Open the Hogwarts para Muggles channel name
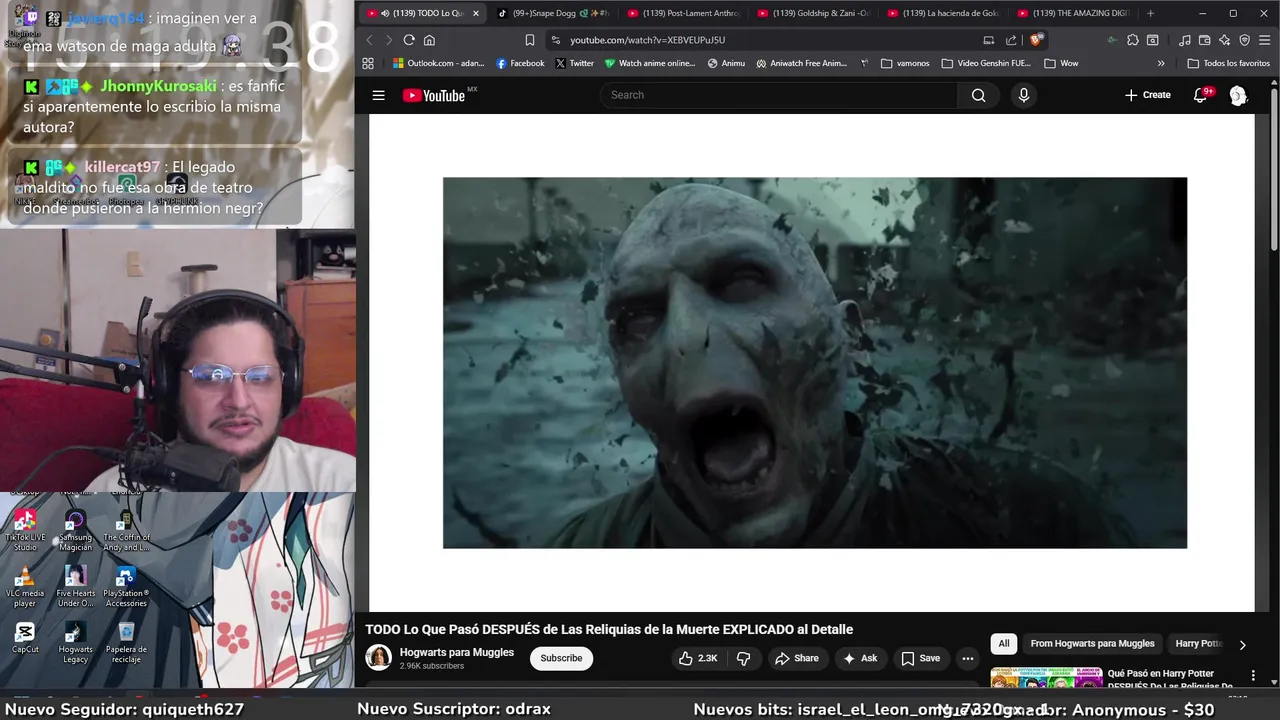The height and width of the screenshot is (720, 1280). [x=457, y=652]
